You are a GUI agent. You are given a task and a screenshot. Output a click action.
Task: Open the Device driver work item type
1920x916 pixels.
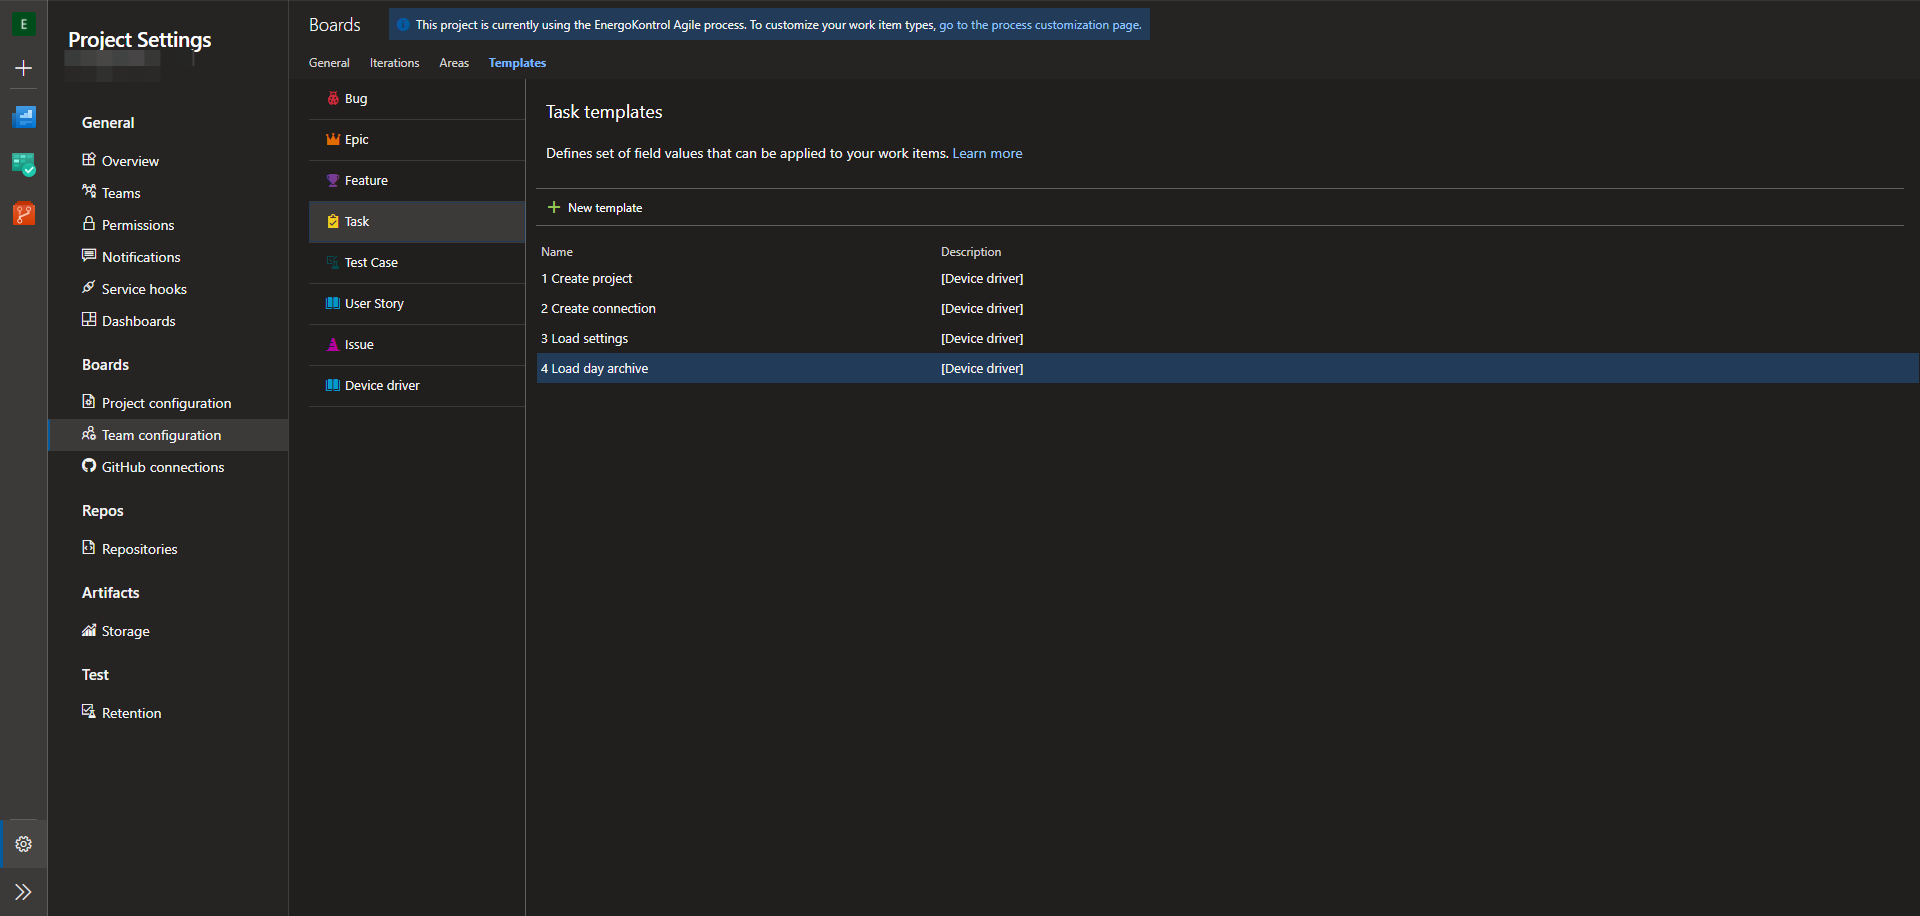coord(380,385)
